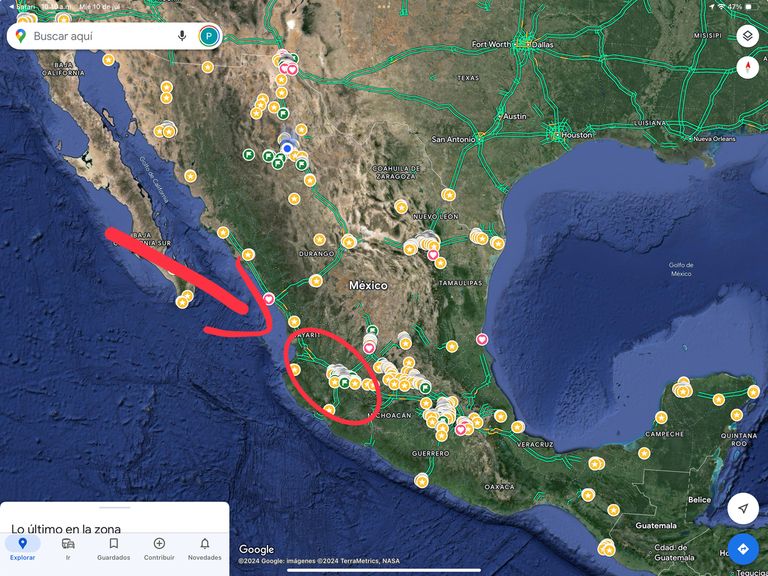Tap the microphone voice search icon
The width and height of the screenshot is (768, 576).
(x=182, y=36)
